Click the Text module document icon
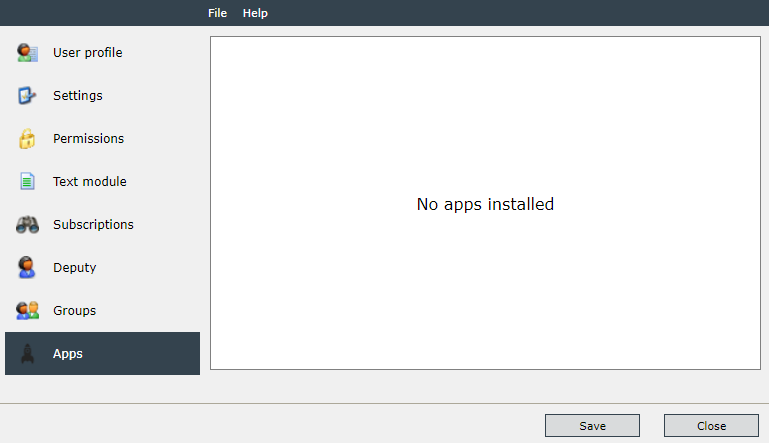The height and width of the screenshot is (443, 769). pos(27,181)
